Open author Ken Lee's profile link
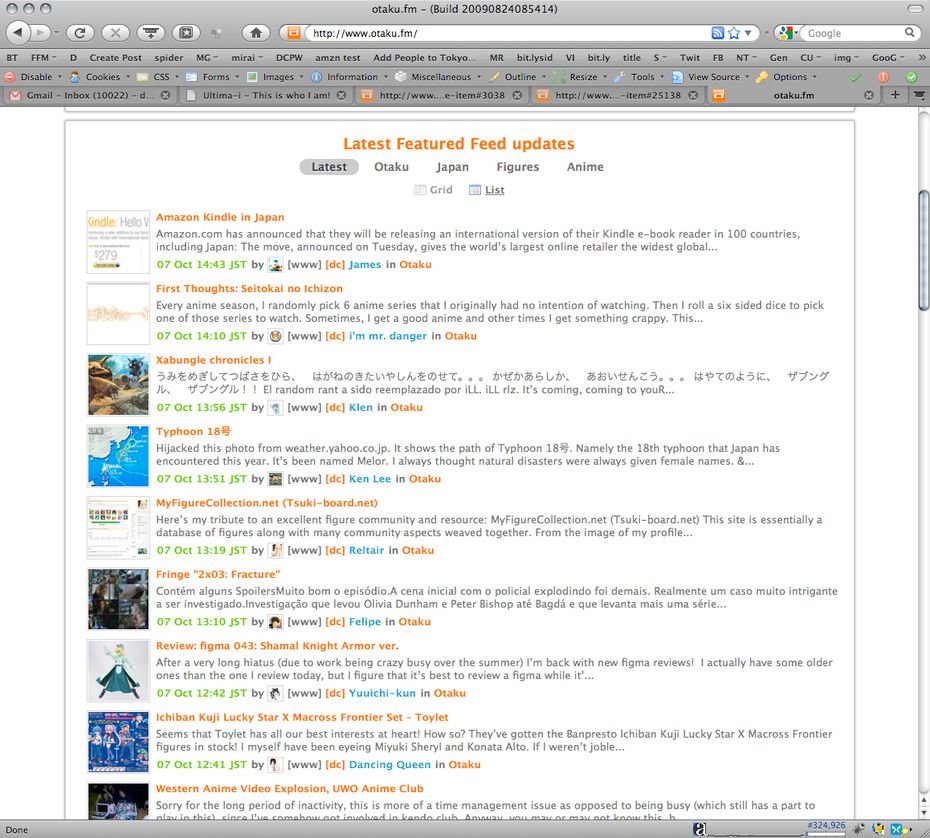Image resolution: width=930 pixels, height=838 pixels. pos(370,479)
